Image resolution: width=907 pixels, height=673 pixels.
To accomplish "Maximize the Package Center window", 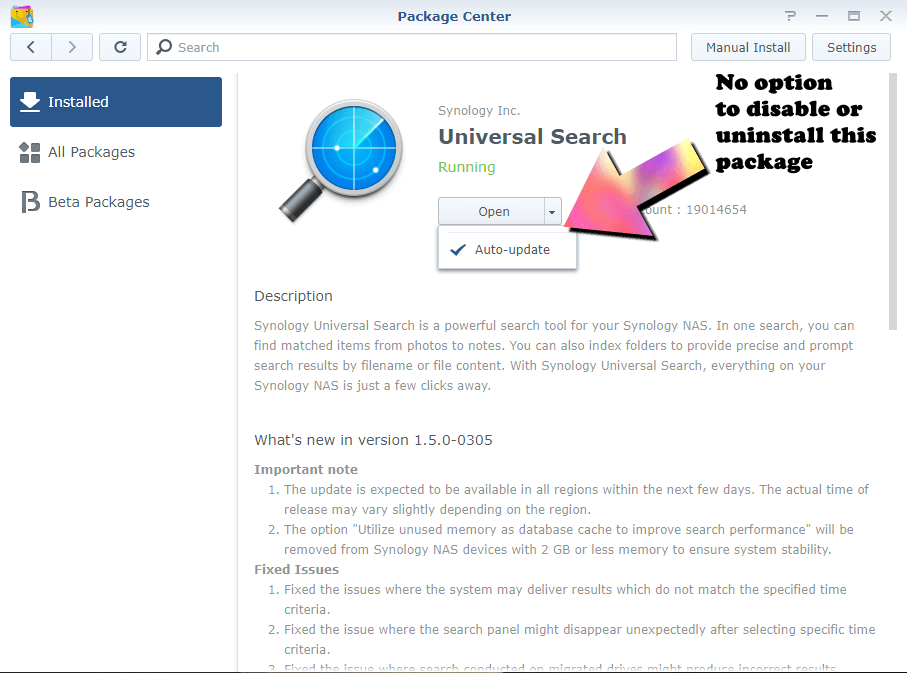I will pyautogui.click(x=854, y=16).
